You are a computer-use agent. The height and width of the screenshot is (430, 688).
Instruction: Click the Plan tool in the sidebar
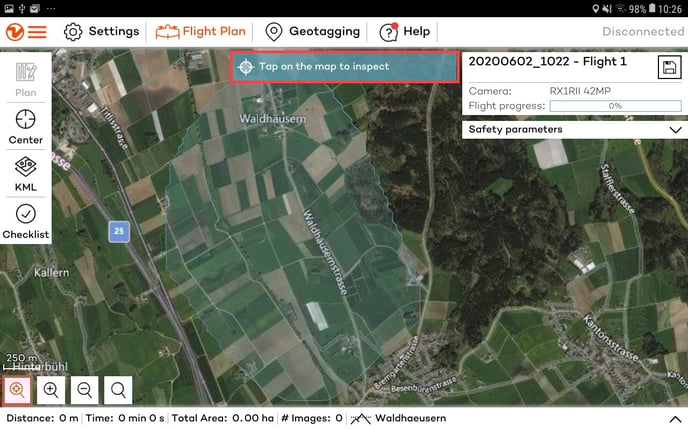[26, 80]
